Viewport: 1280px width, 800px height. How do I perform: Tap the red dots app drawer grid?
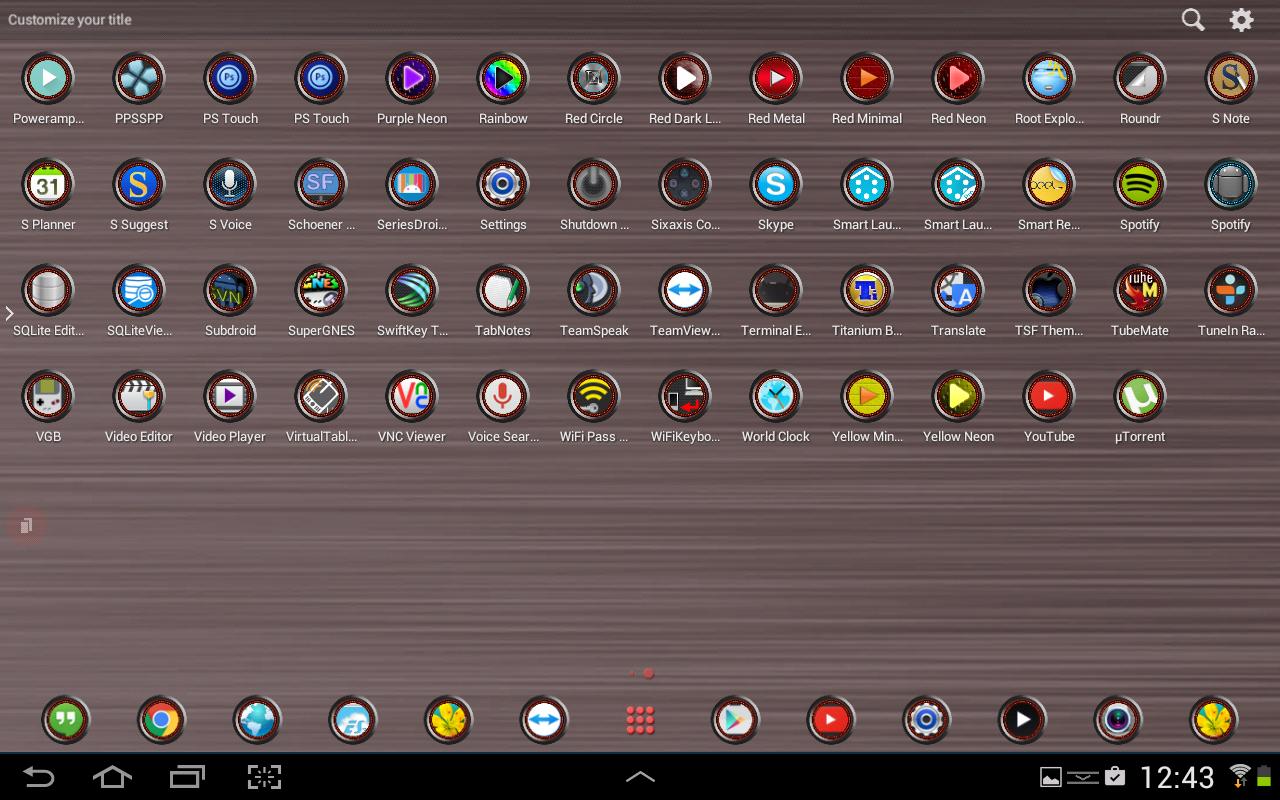(x=640, y=719)
